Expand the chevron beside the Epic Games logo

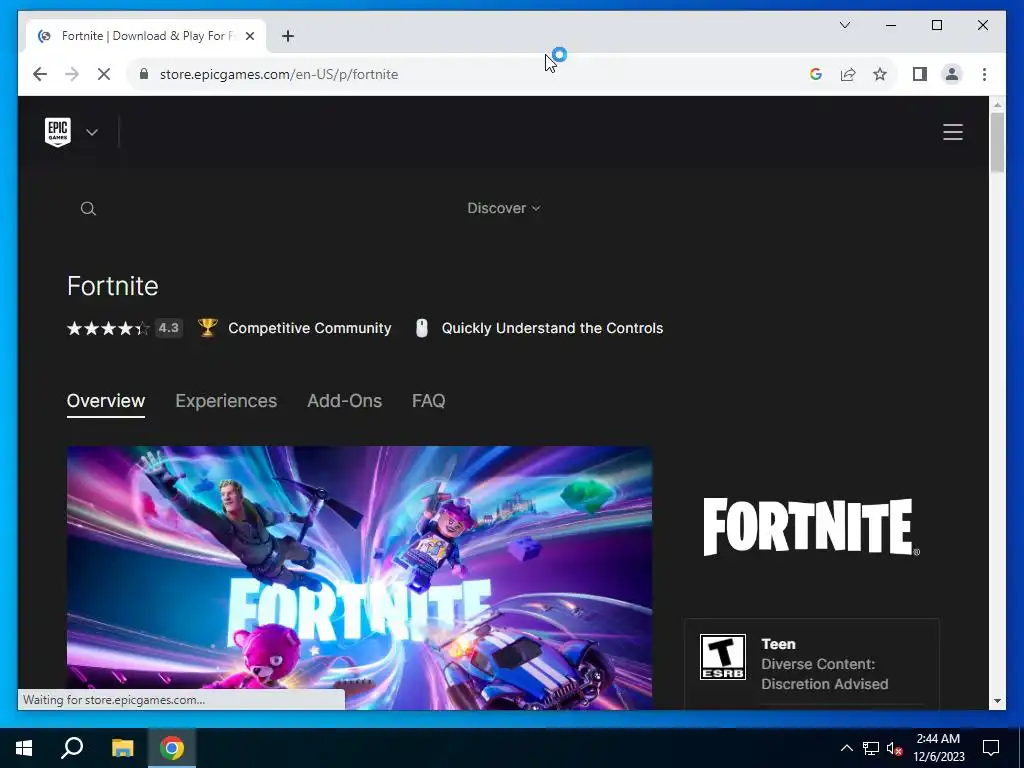92,133
